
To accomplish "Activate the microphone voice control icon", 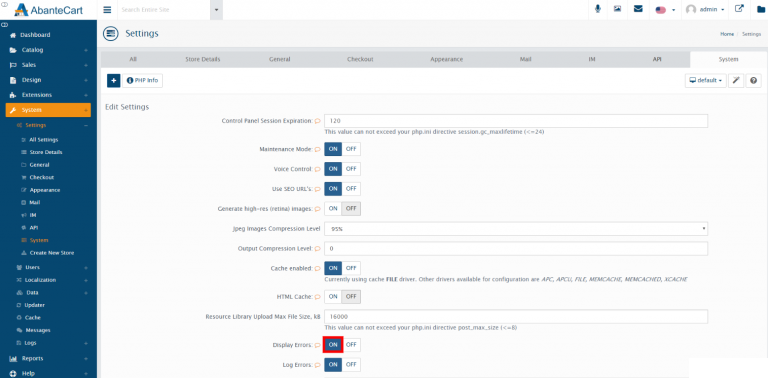I will point(598,9).
